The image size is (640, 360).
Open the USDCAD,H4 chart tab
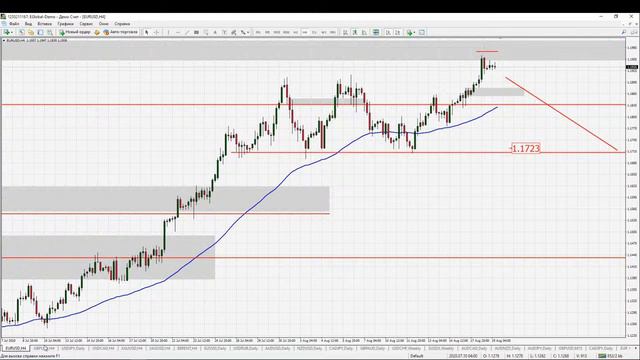(x=103, y=349)
